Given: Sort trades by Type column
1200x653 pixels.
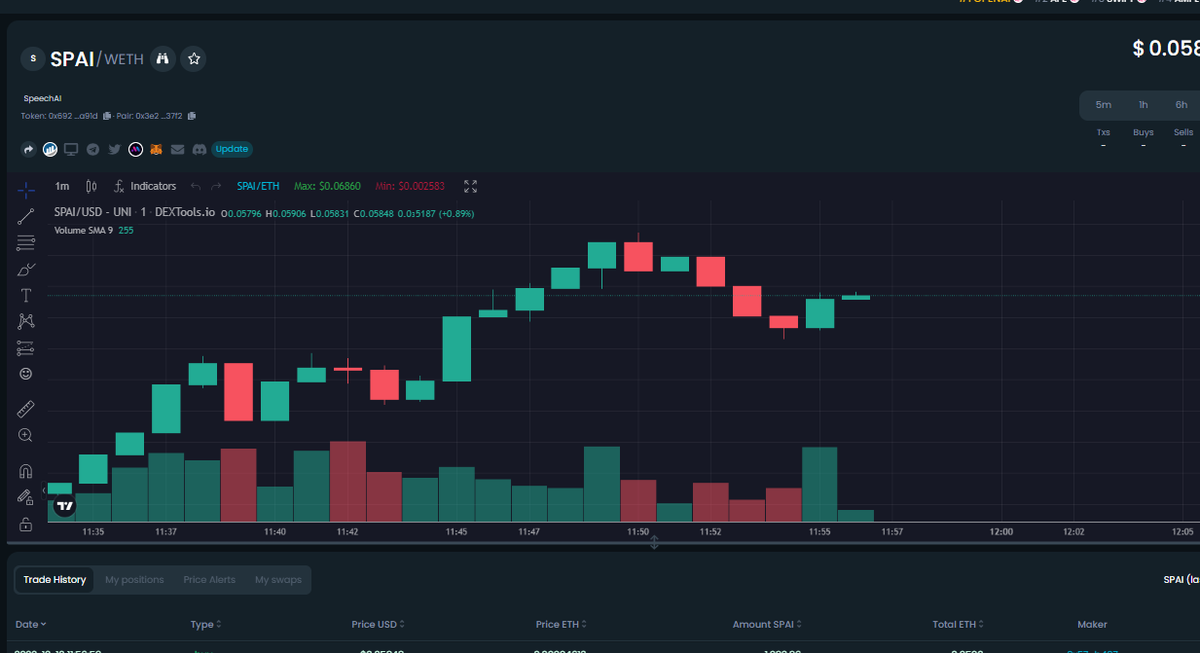Looking at the screenshot, I should (x=205, y=624).
